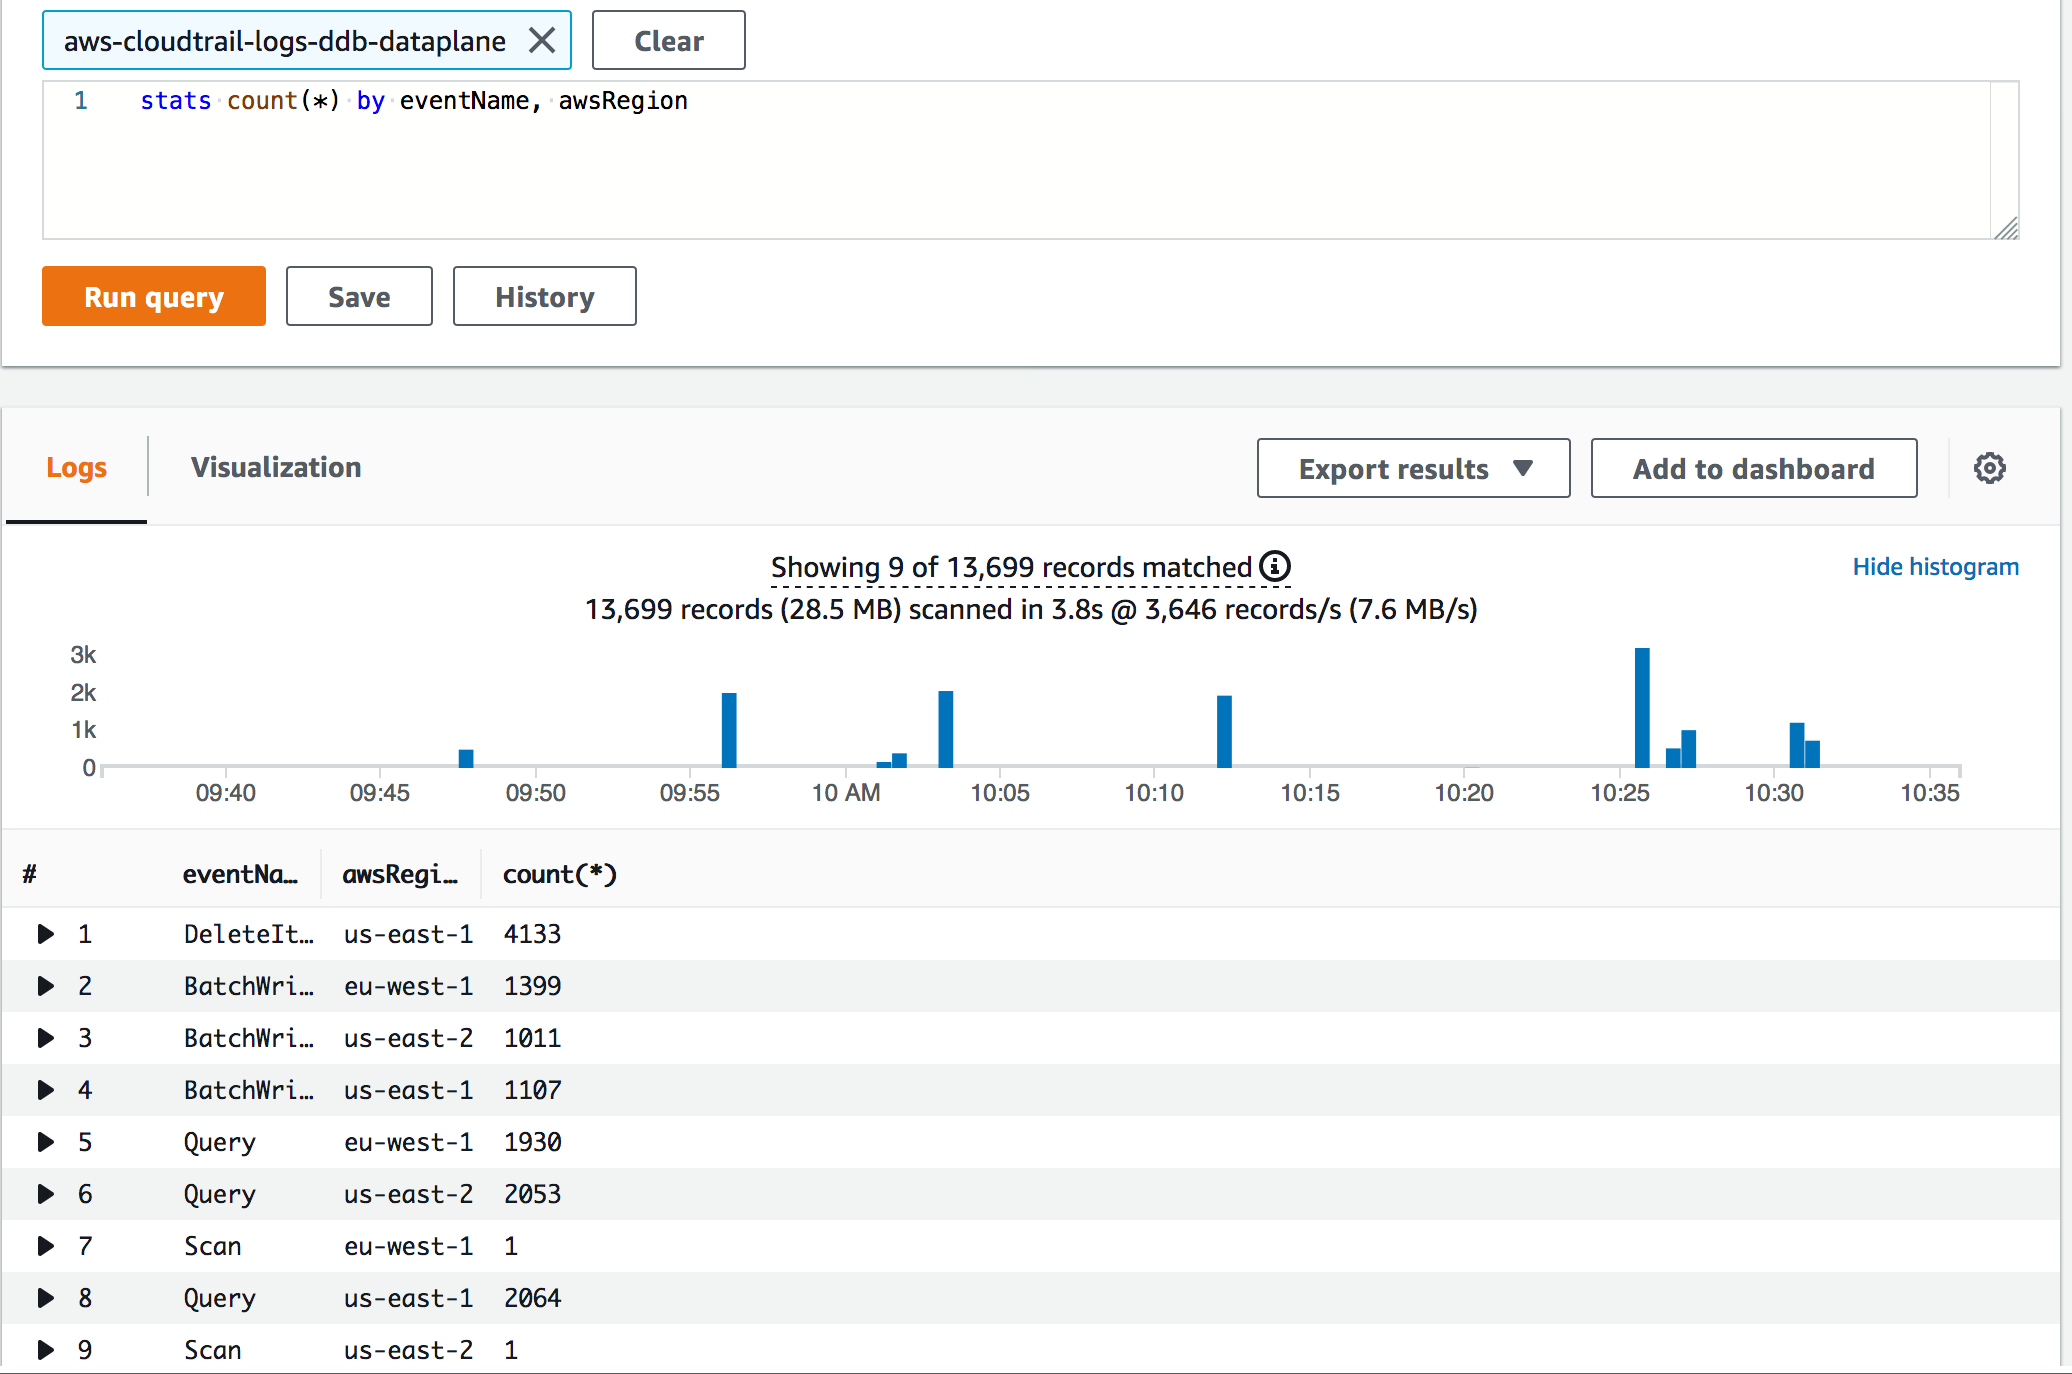The height and width of the screenshot is (1374, 2072).
Task: Switch to the Logs tab
Action: [74, 468]
